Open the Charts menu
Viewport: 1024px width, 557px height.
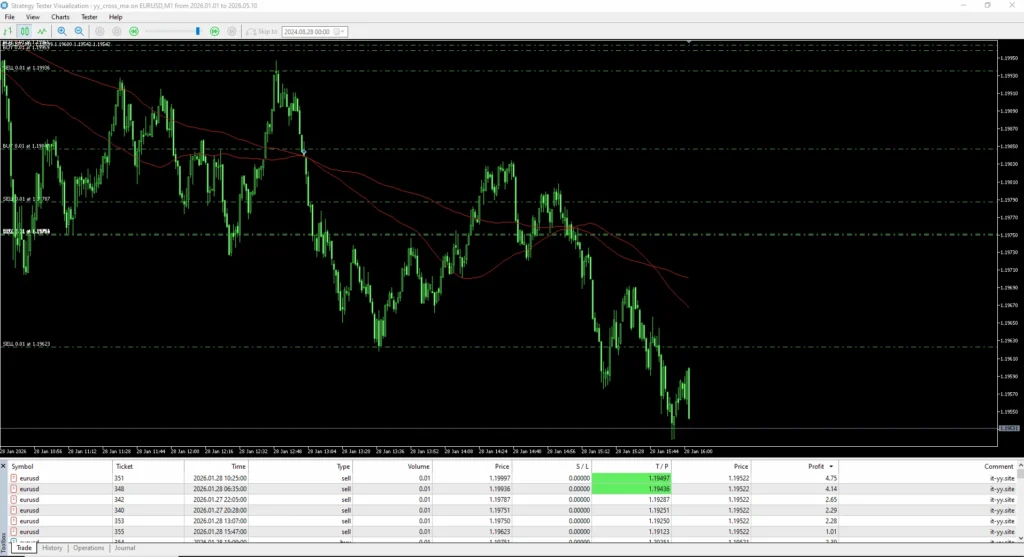pos(60,17)
